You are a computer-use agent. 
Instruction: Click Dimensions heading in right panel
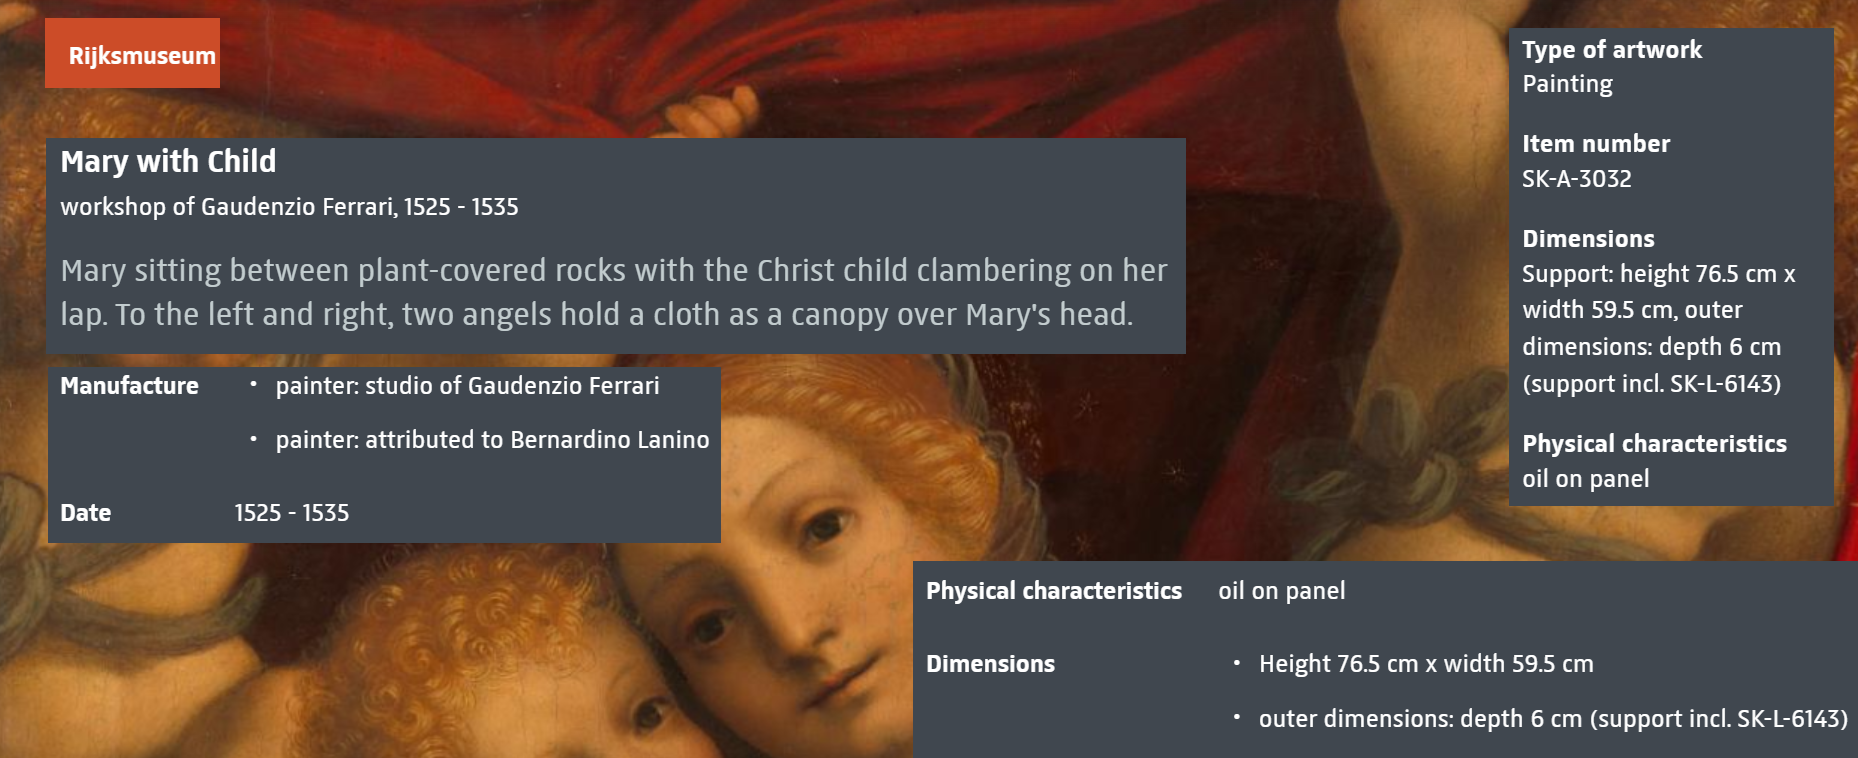[1588, 239]
